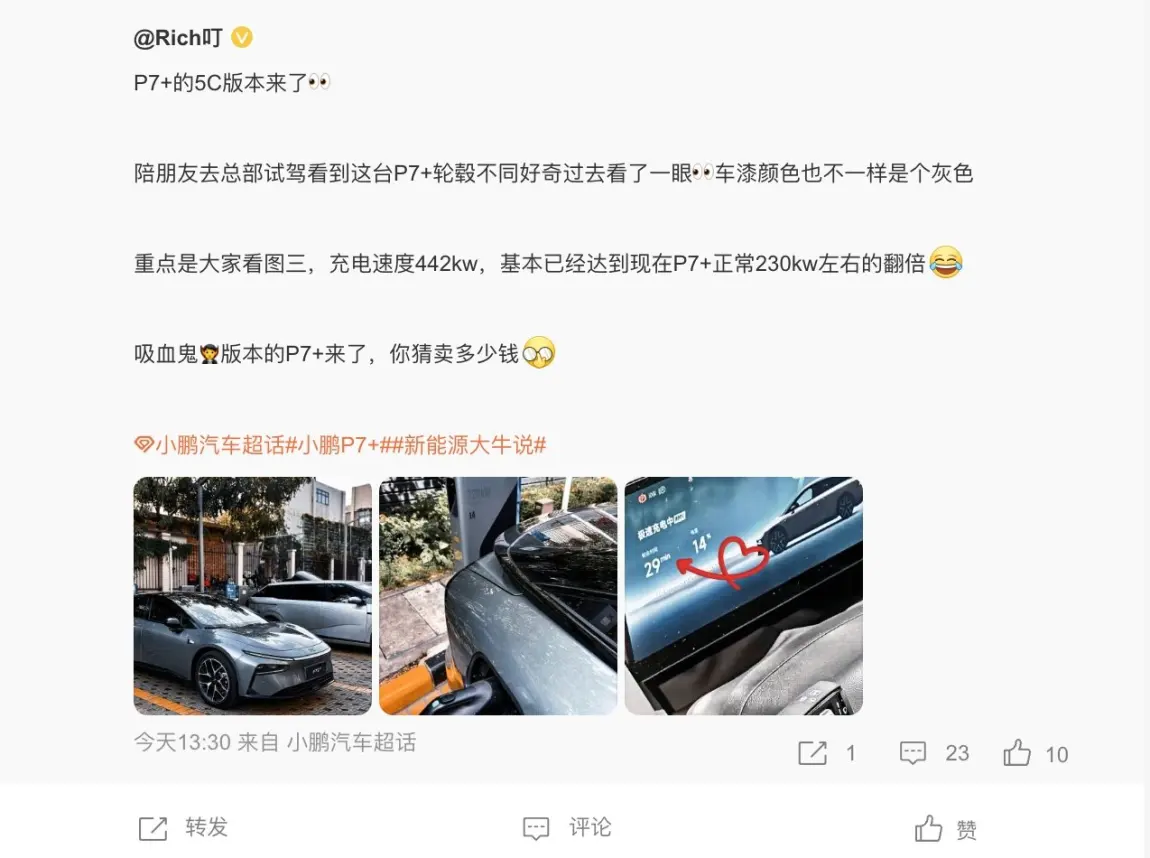Viewport: 1150px width, 858px height.
Task: Click the verified badge next to @Rich叮
Action: click(242, 37)
